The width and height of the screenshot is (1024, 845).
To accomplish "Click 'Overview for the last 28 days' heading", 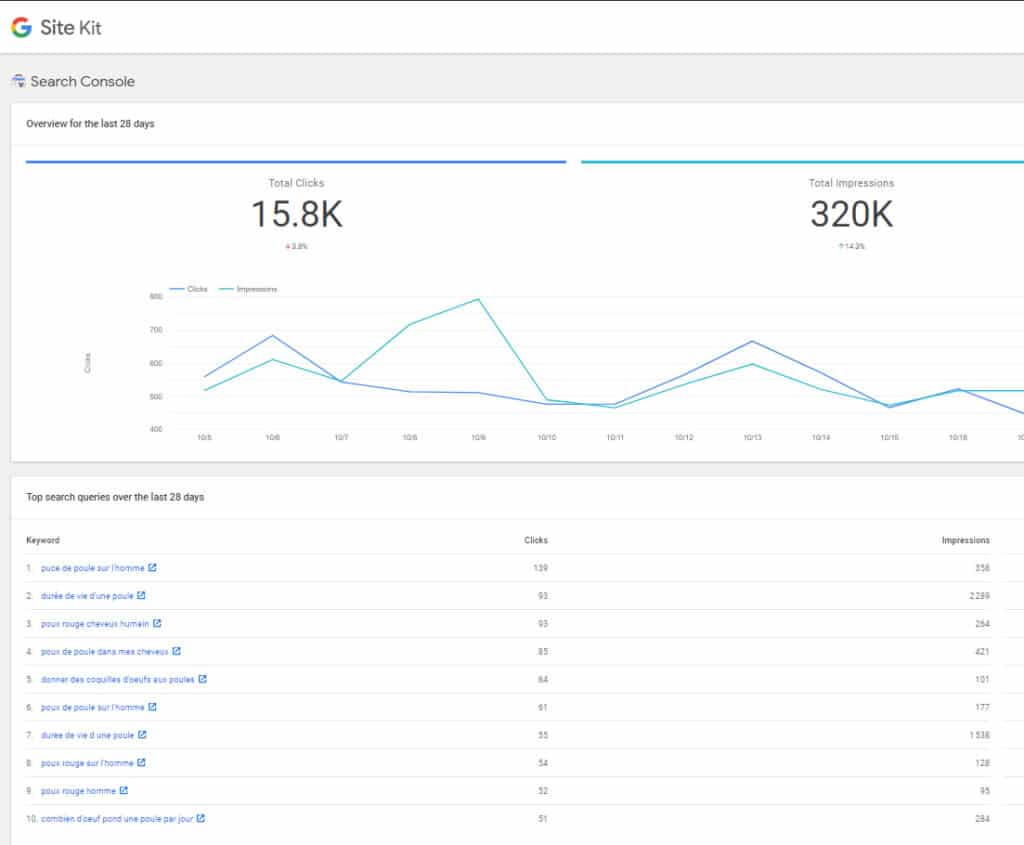I will pos(90,123).
